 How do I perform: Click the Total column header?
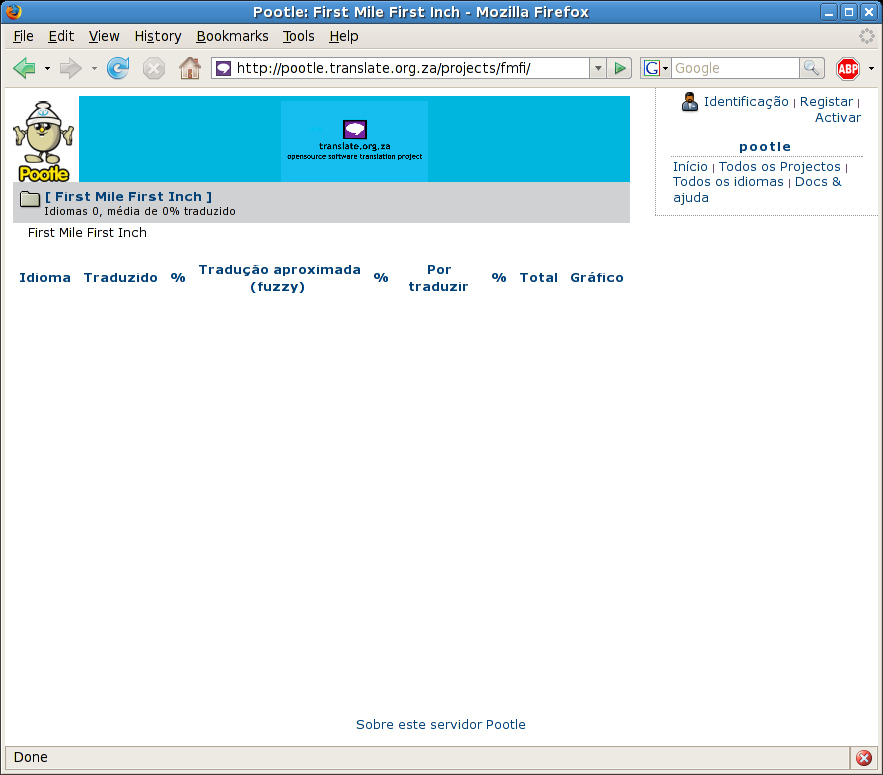click(539, 278)
